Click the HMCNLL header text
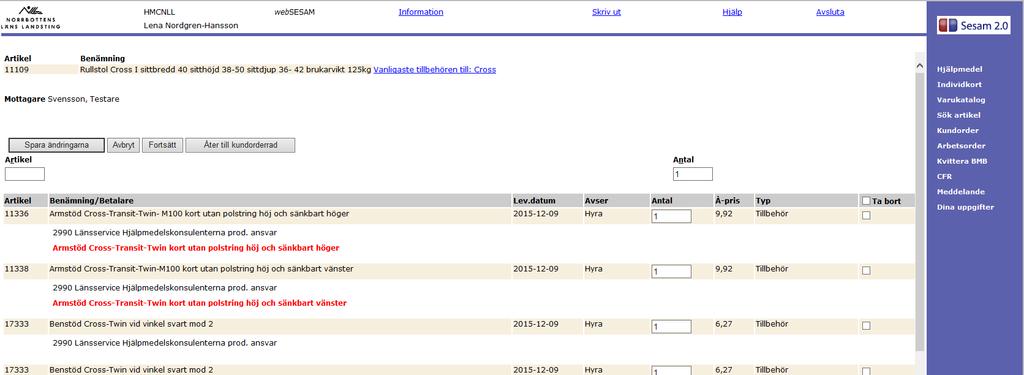1024x375 pixels. pos(159,12)
